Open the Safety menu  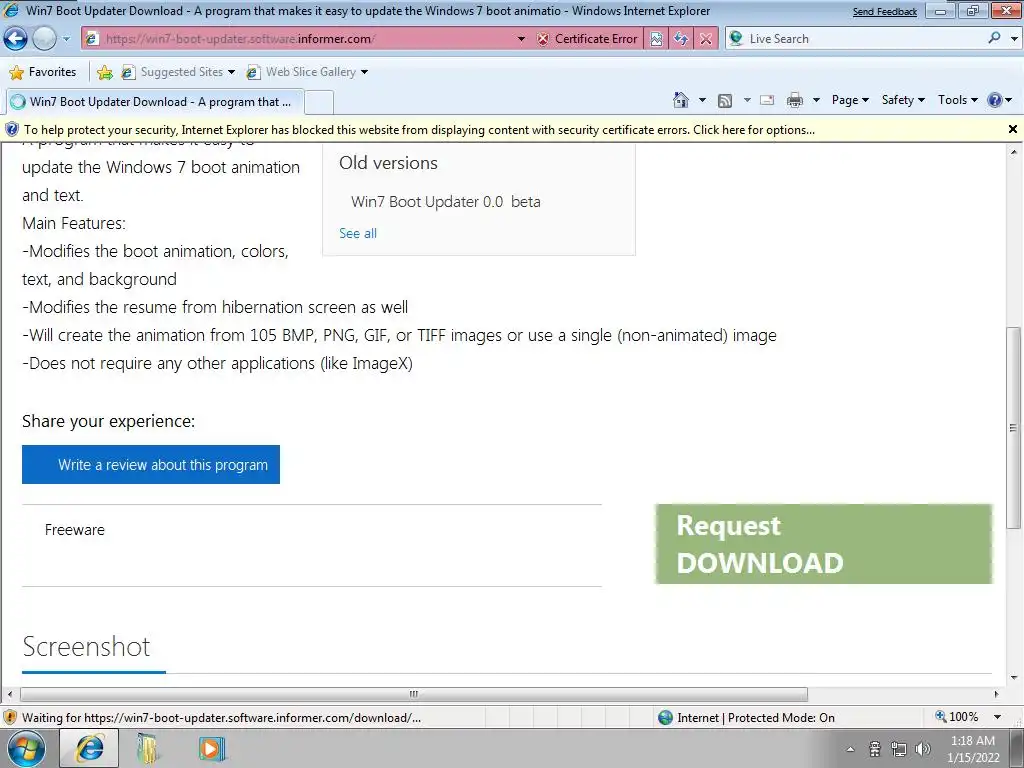(903, 100)
